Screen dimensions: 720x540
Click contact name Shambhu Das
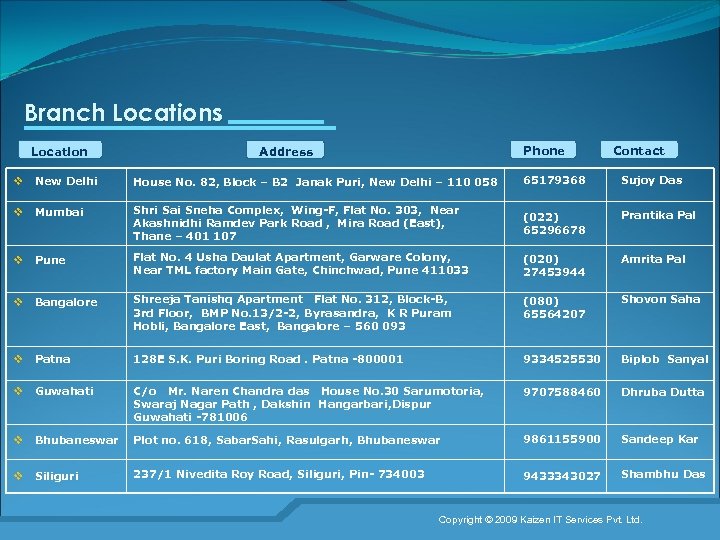pyautogui.click(x=663, y=474)
